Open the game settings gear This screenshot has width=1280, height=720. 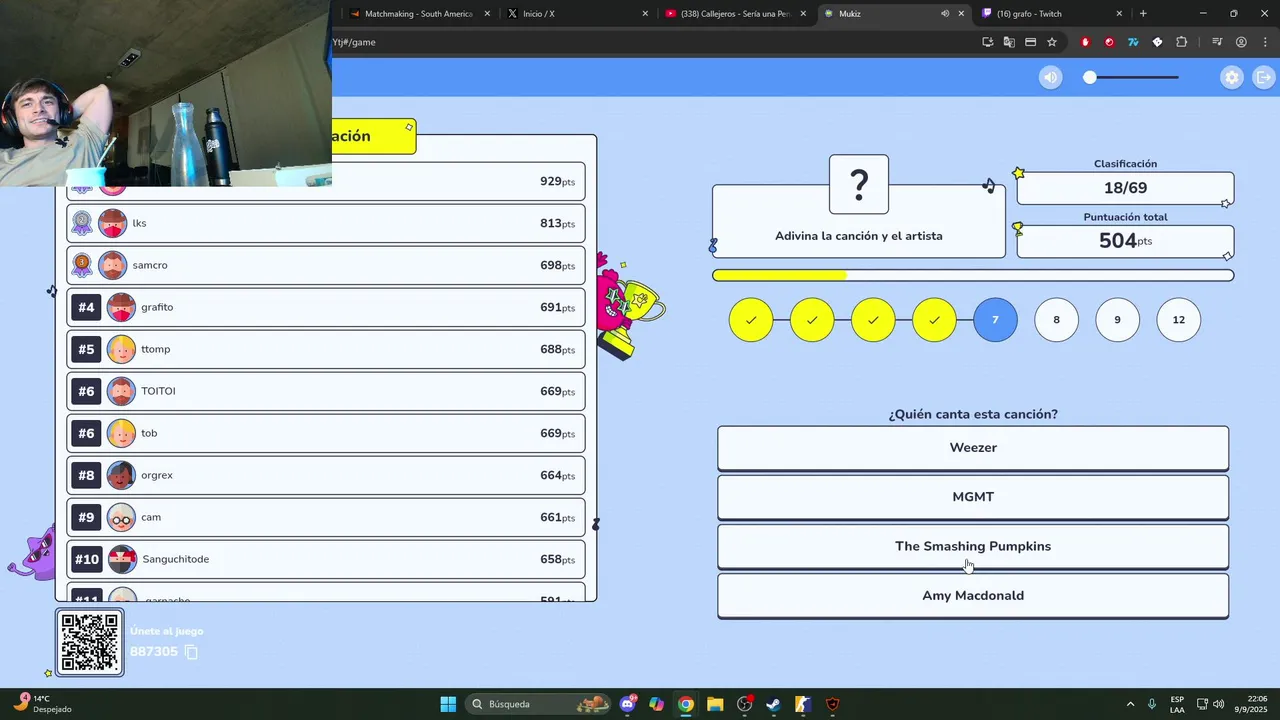coord(1232,77)
